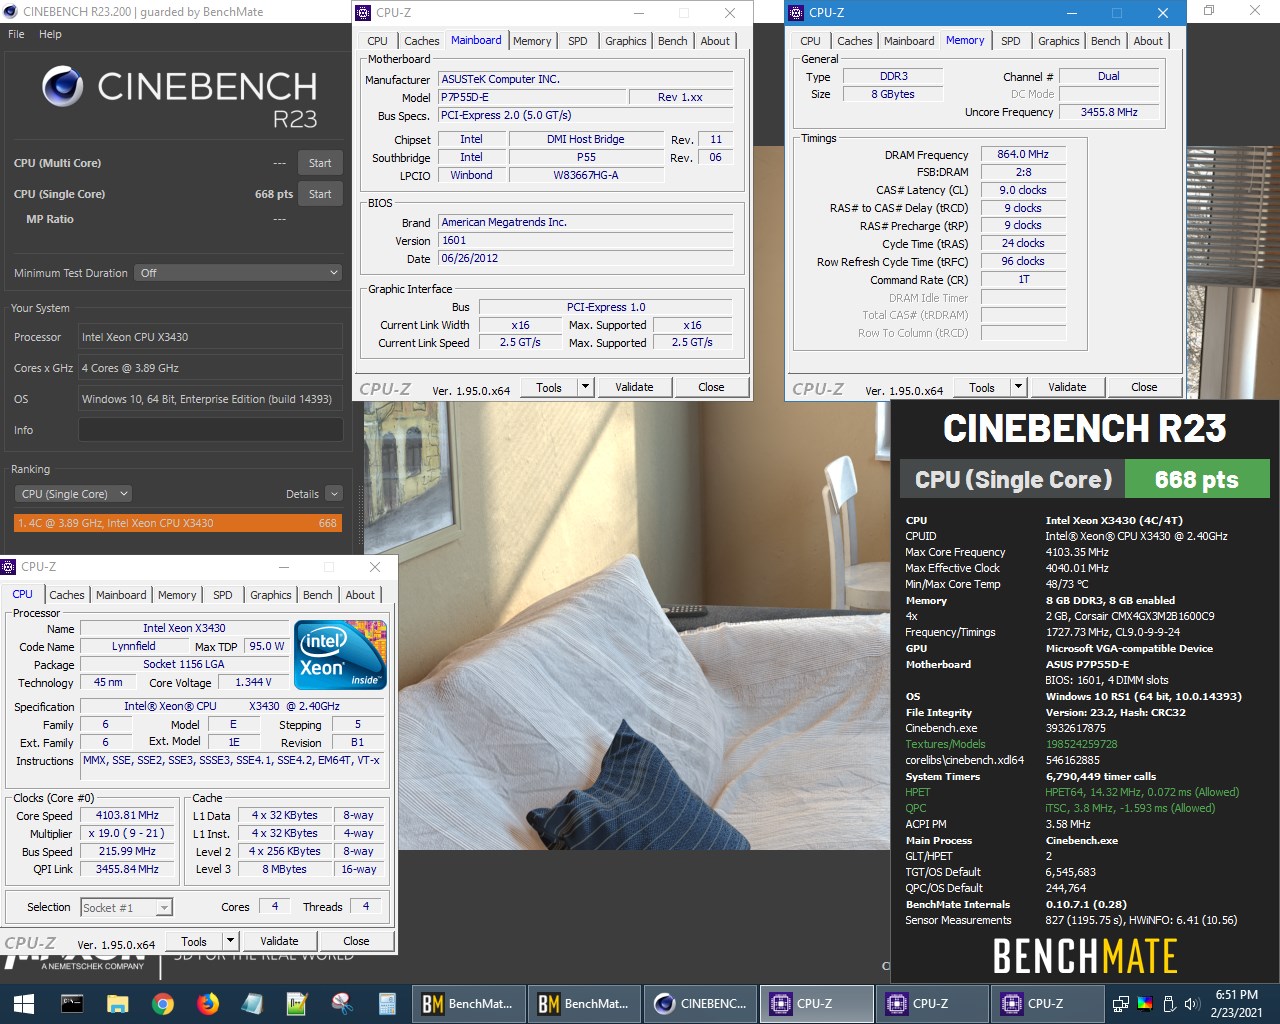The width and height of the screenshot is (1280, 1024).
Task: Open Graphics tab in Mainboard CPU-Z window
Action: click(x=625, y=41)
